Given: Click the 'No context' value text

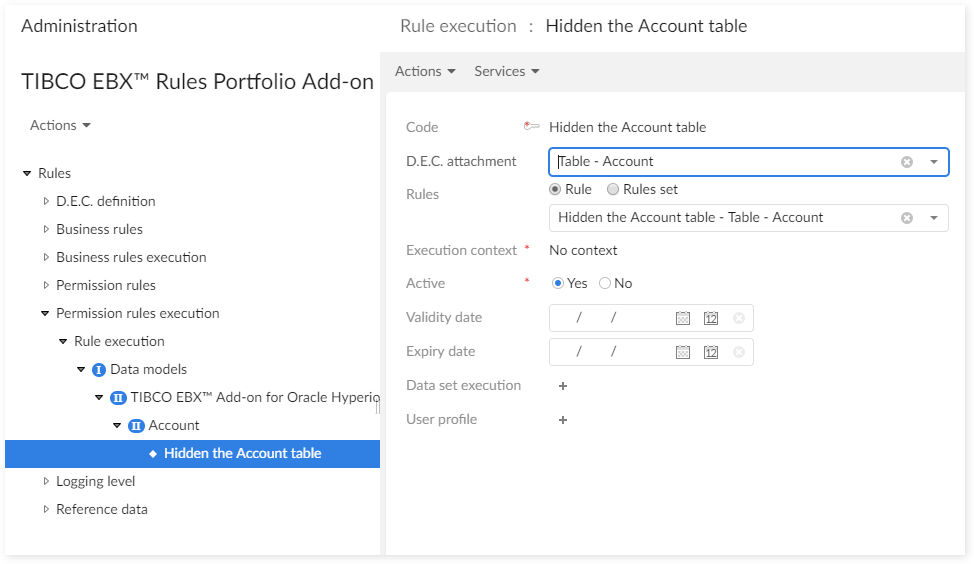Looking at the screenshot, I should pyautogui.click(x=583, y=250).
